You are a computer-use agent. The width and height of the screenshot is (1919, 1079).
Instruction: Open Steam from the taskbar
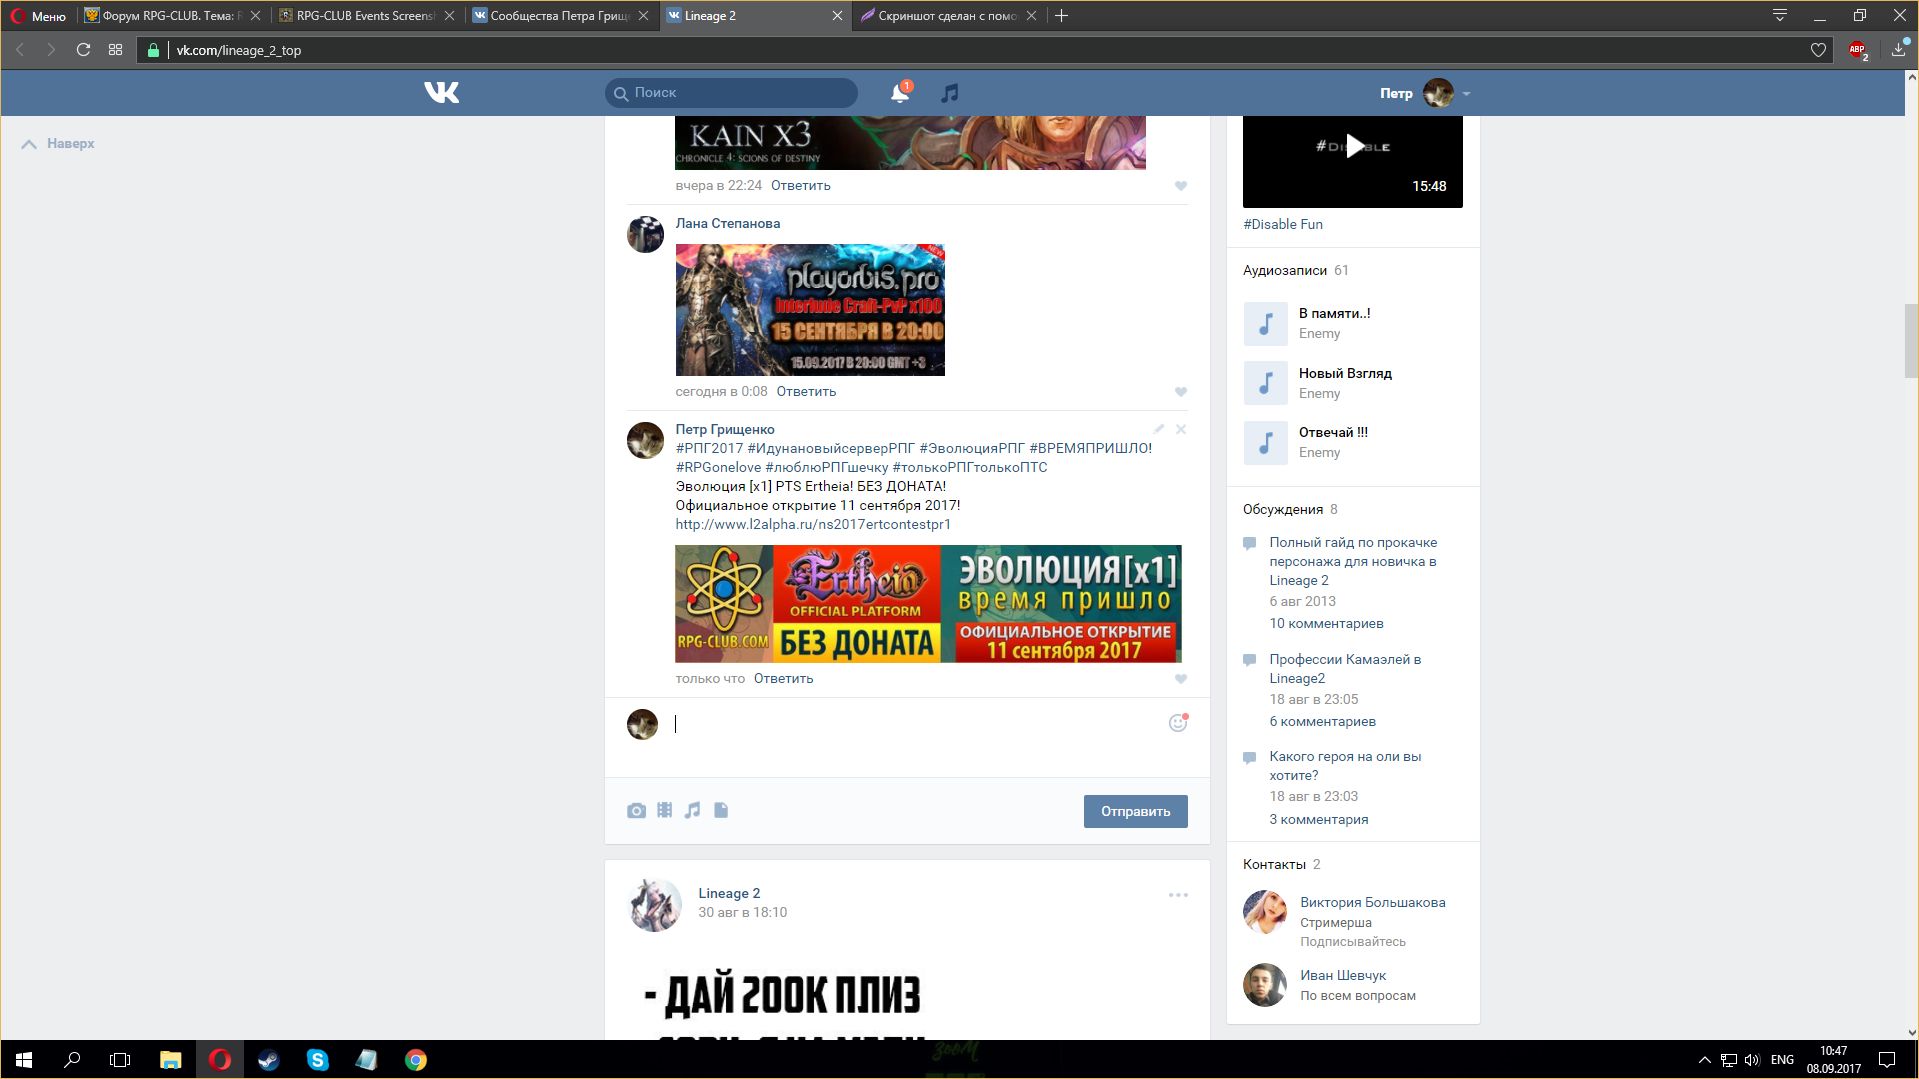point(268,1060)
